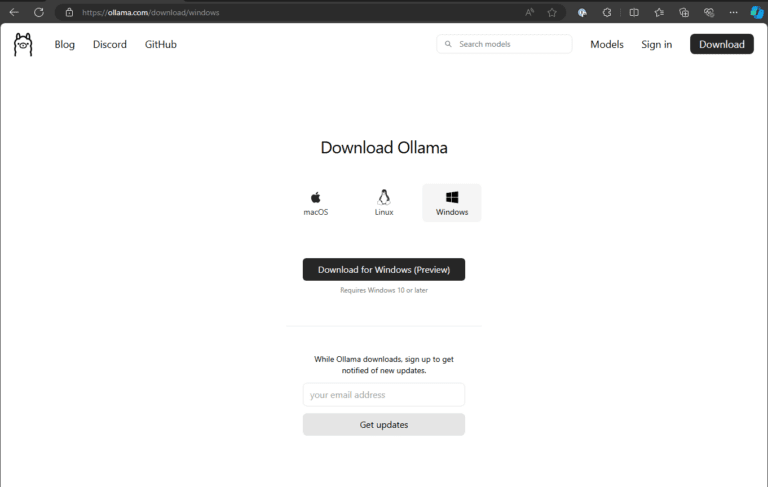The width and height of the screenshot is (768, 487).
Task: Click the Get updates button
Action: click(x=384, y=424)
